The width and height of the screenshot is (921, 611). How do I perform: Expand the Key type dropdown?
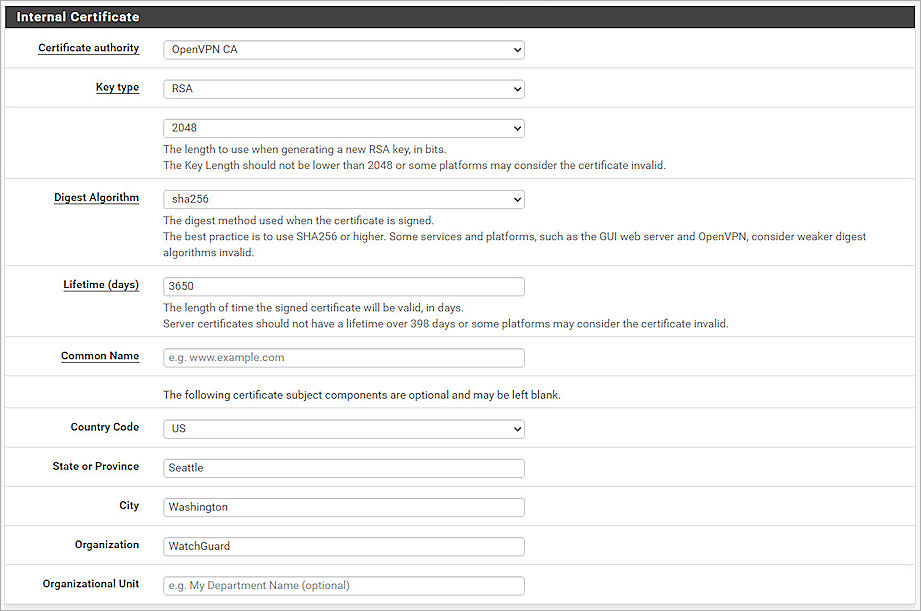click(343, 88)
